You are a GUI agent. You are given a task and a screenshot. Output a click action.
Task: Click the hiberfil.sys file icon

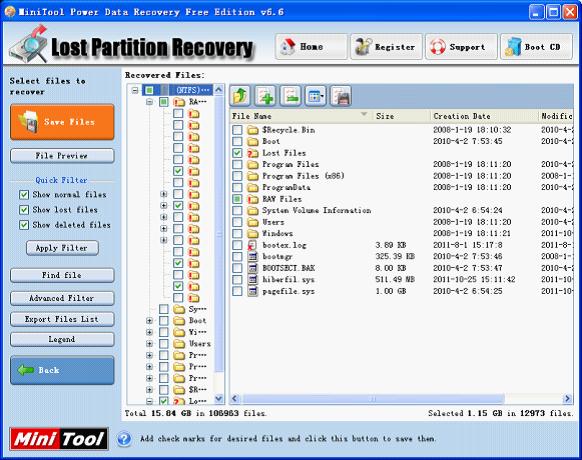[253, 280]
